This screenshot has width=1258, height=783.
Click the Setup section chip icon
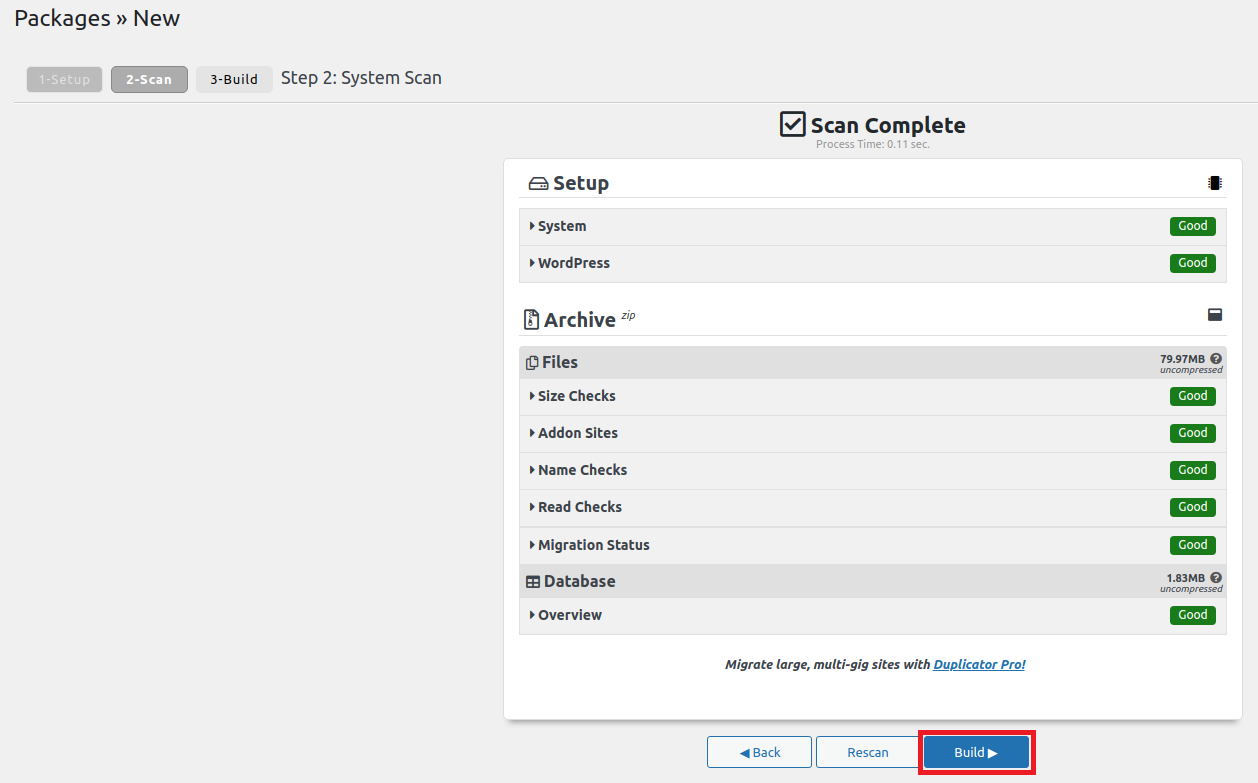[x=1214, y=183]
